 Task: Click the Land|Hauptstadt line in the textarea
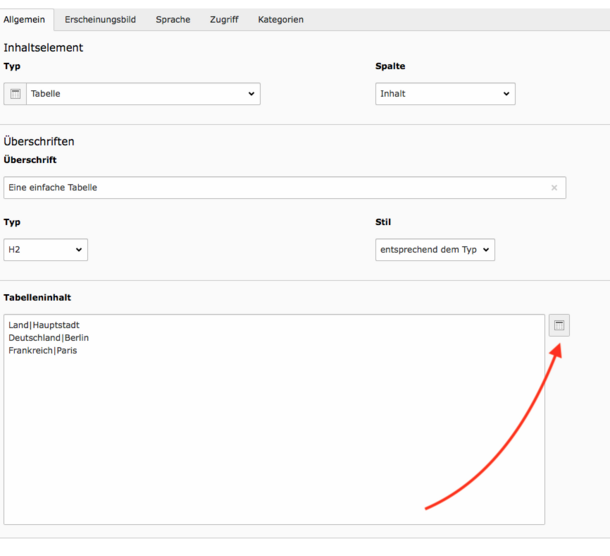(x=44, y=325)
